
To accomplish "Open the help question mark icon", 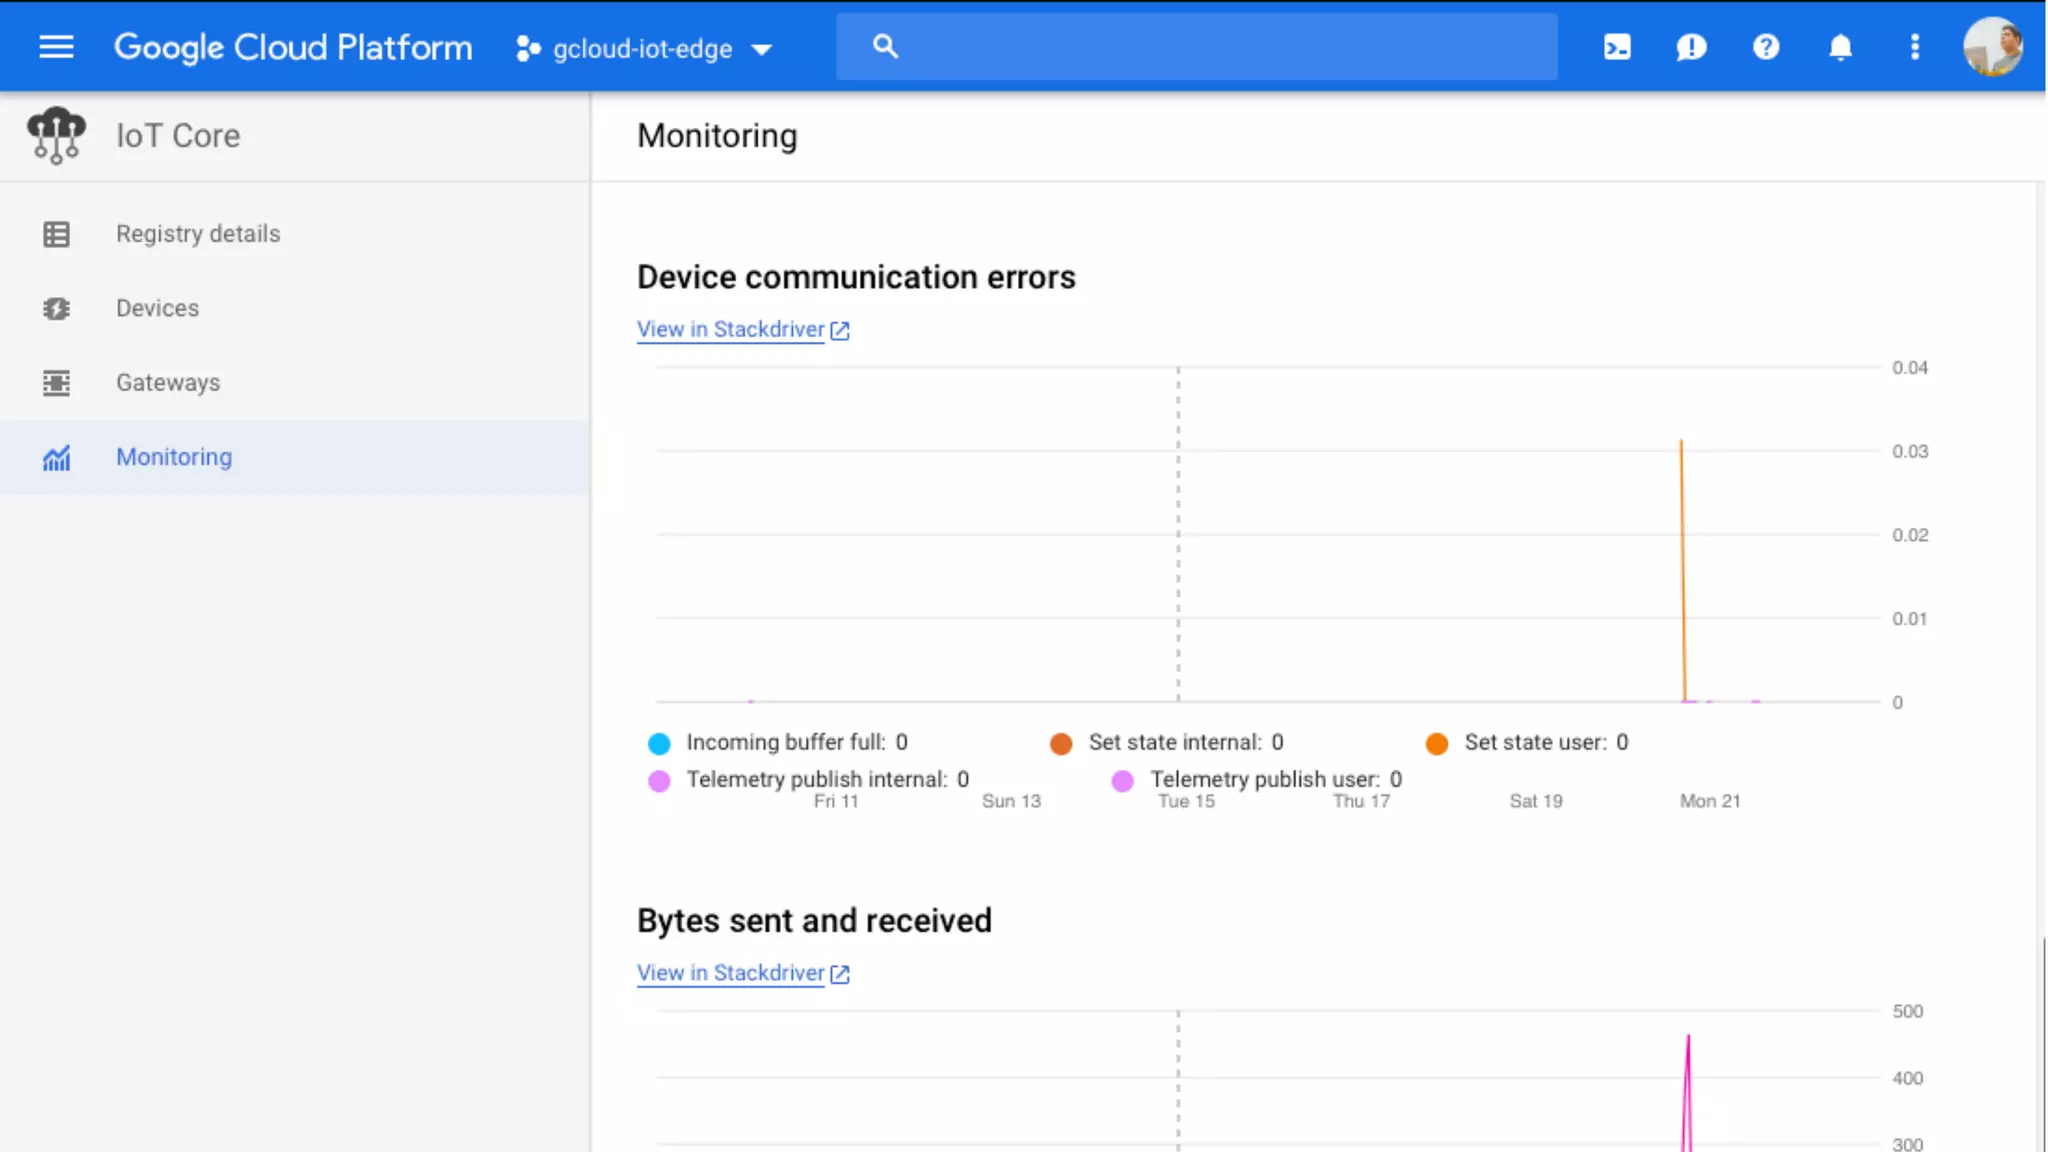I will pyautogui.click(x=1766, y=47).
